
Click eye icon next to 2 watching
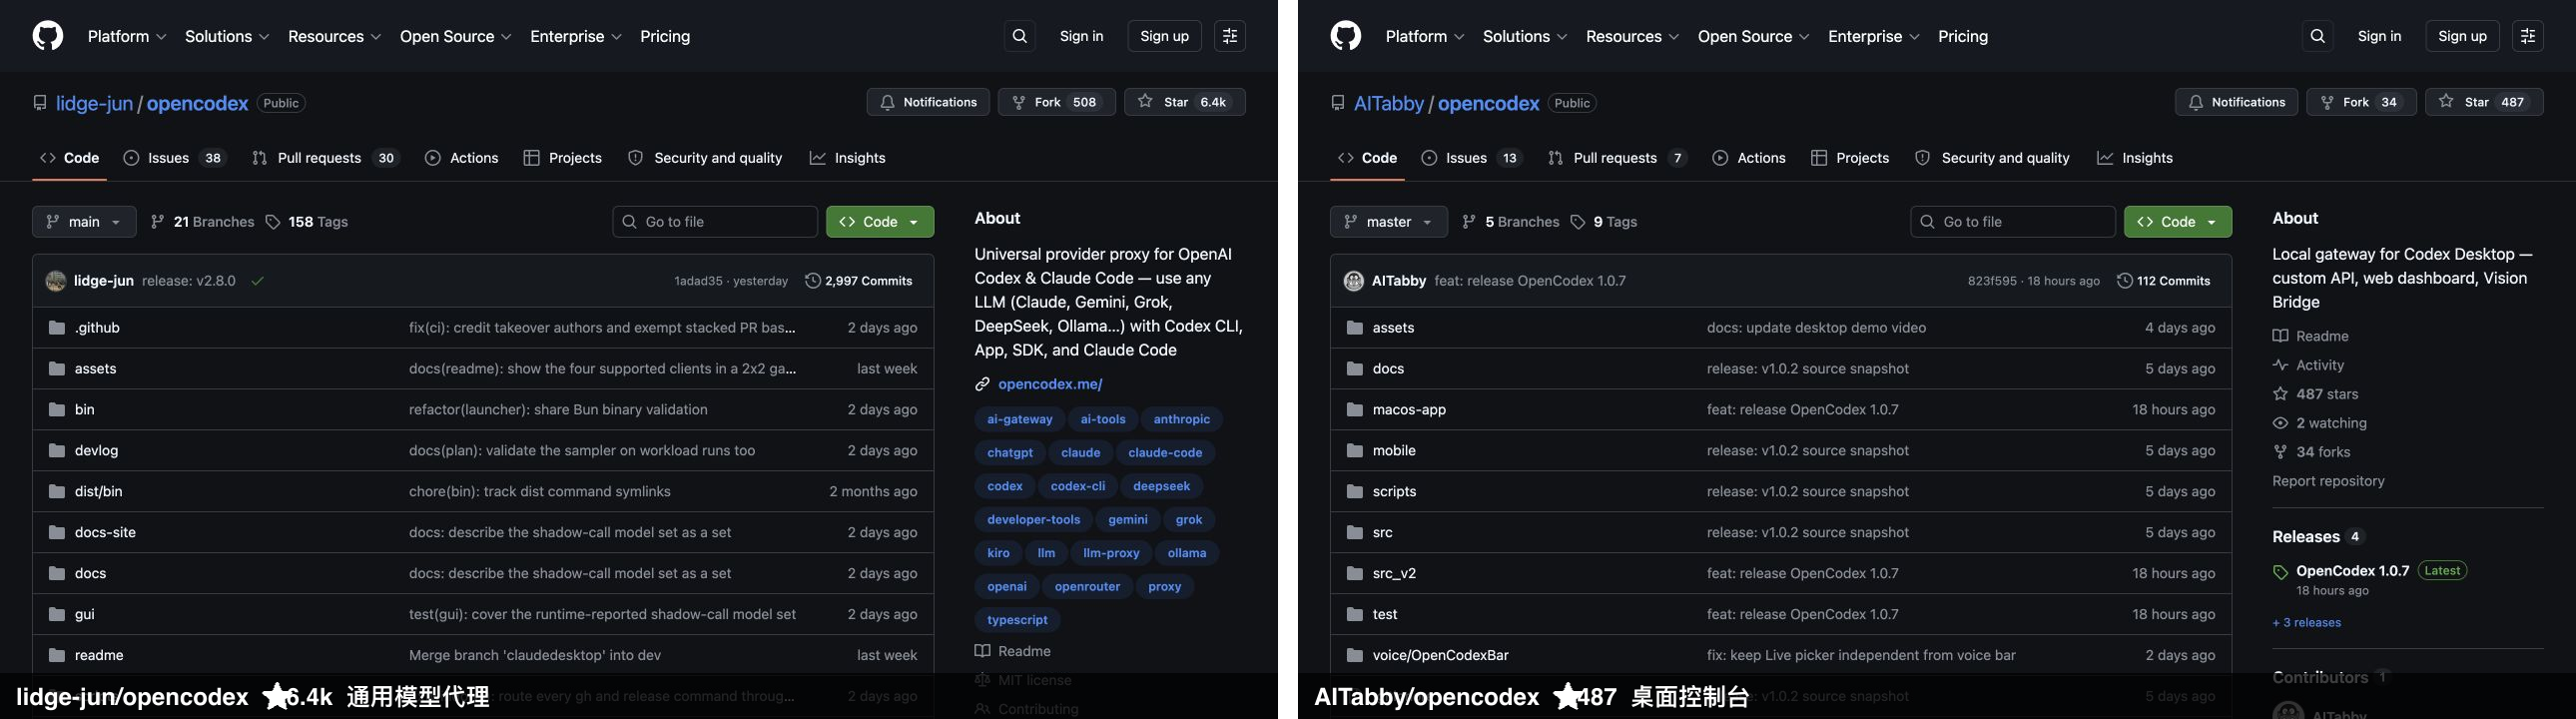click(x=2280, y=423)
